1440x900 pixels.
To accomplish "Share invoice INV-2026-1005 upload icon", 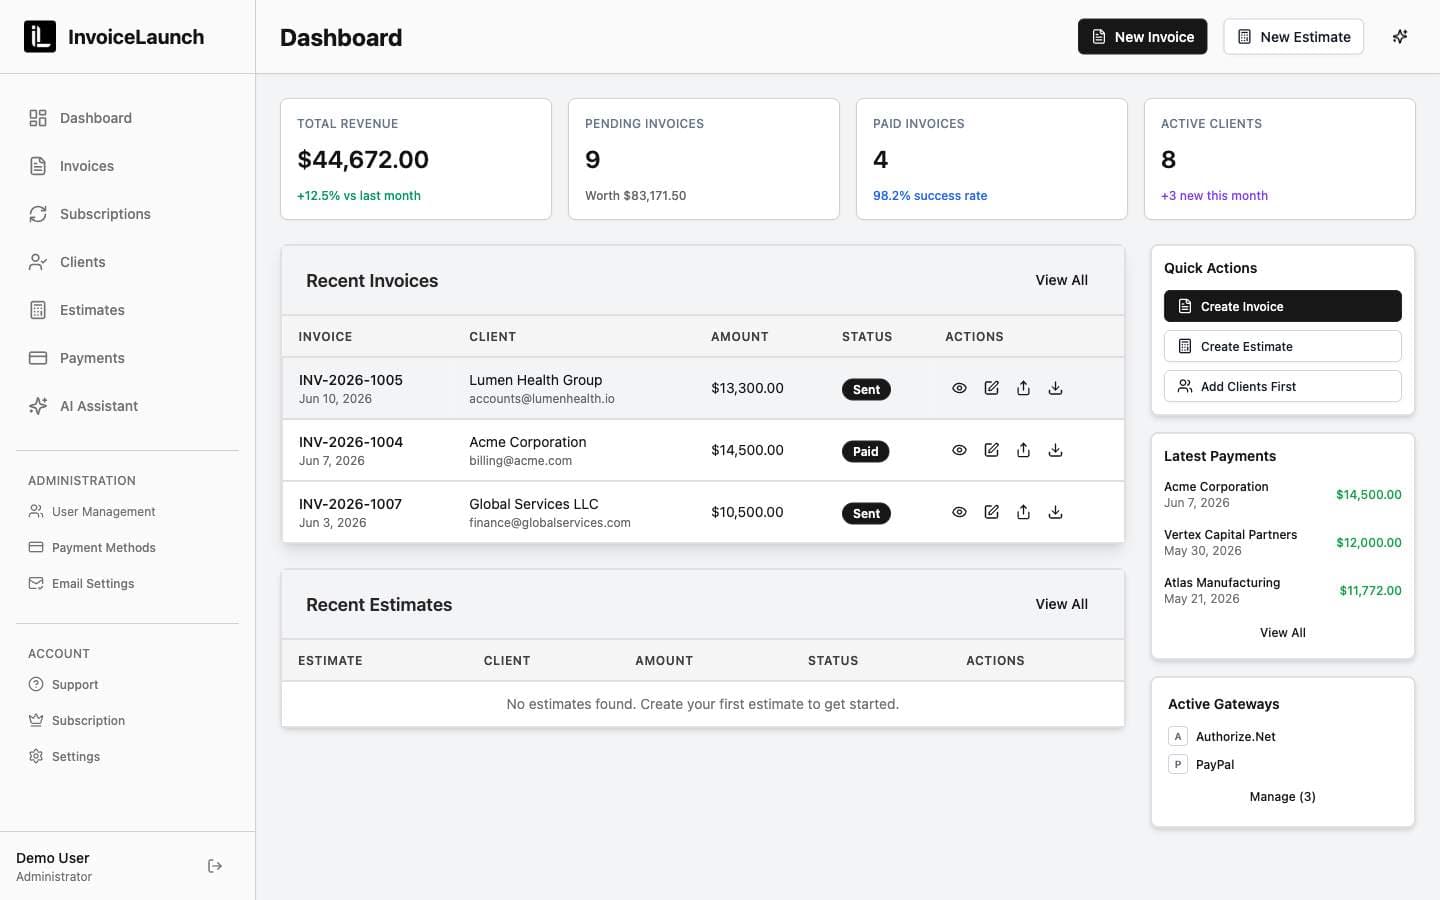I will tap(1023, 388).
